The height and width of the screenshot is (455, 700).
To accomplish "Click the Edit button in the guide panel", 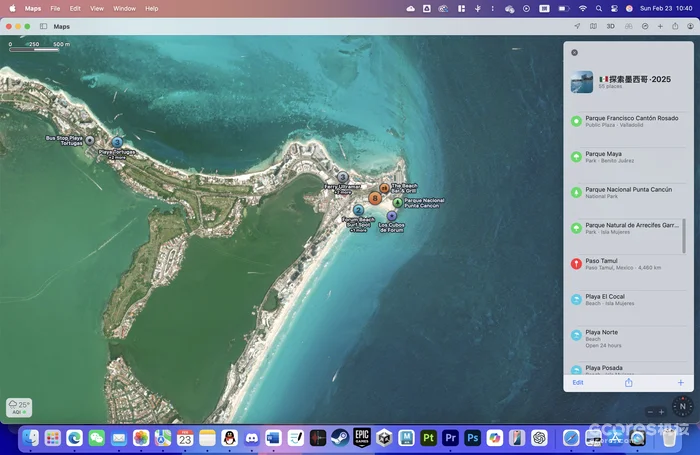I will click(x=578, y=382).
